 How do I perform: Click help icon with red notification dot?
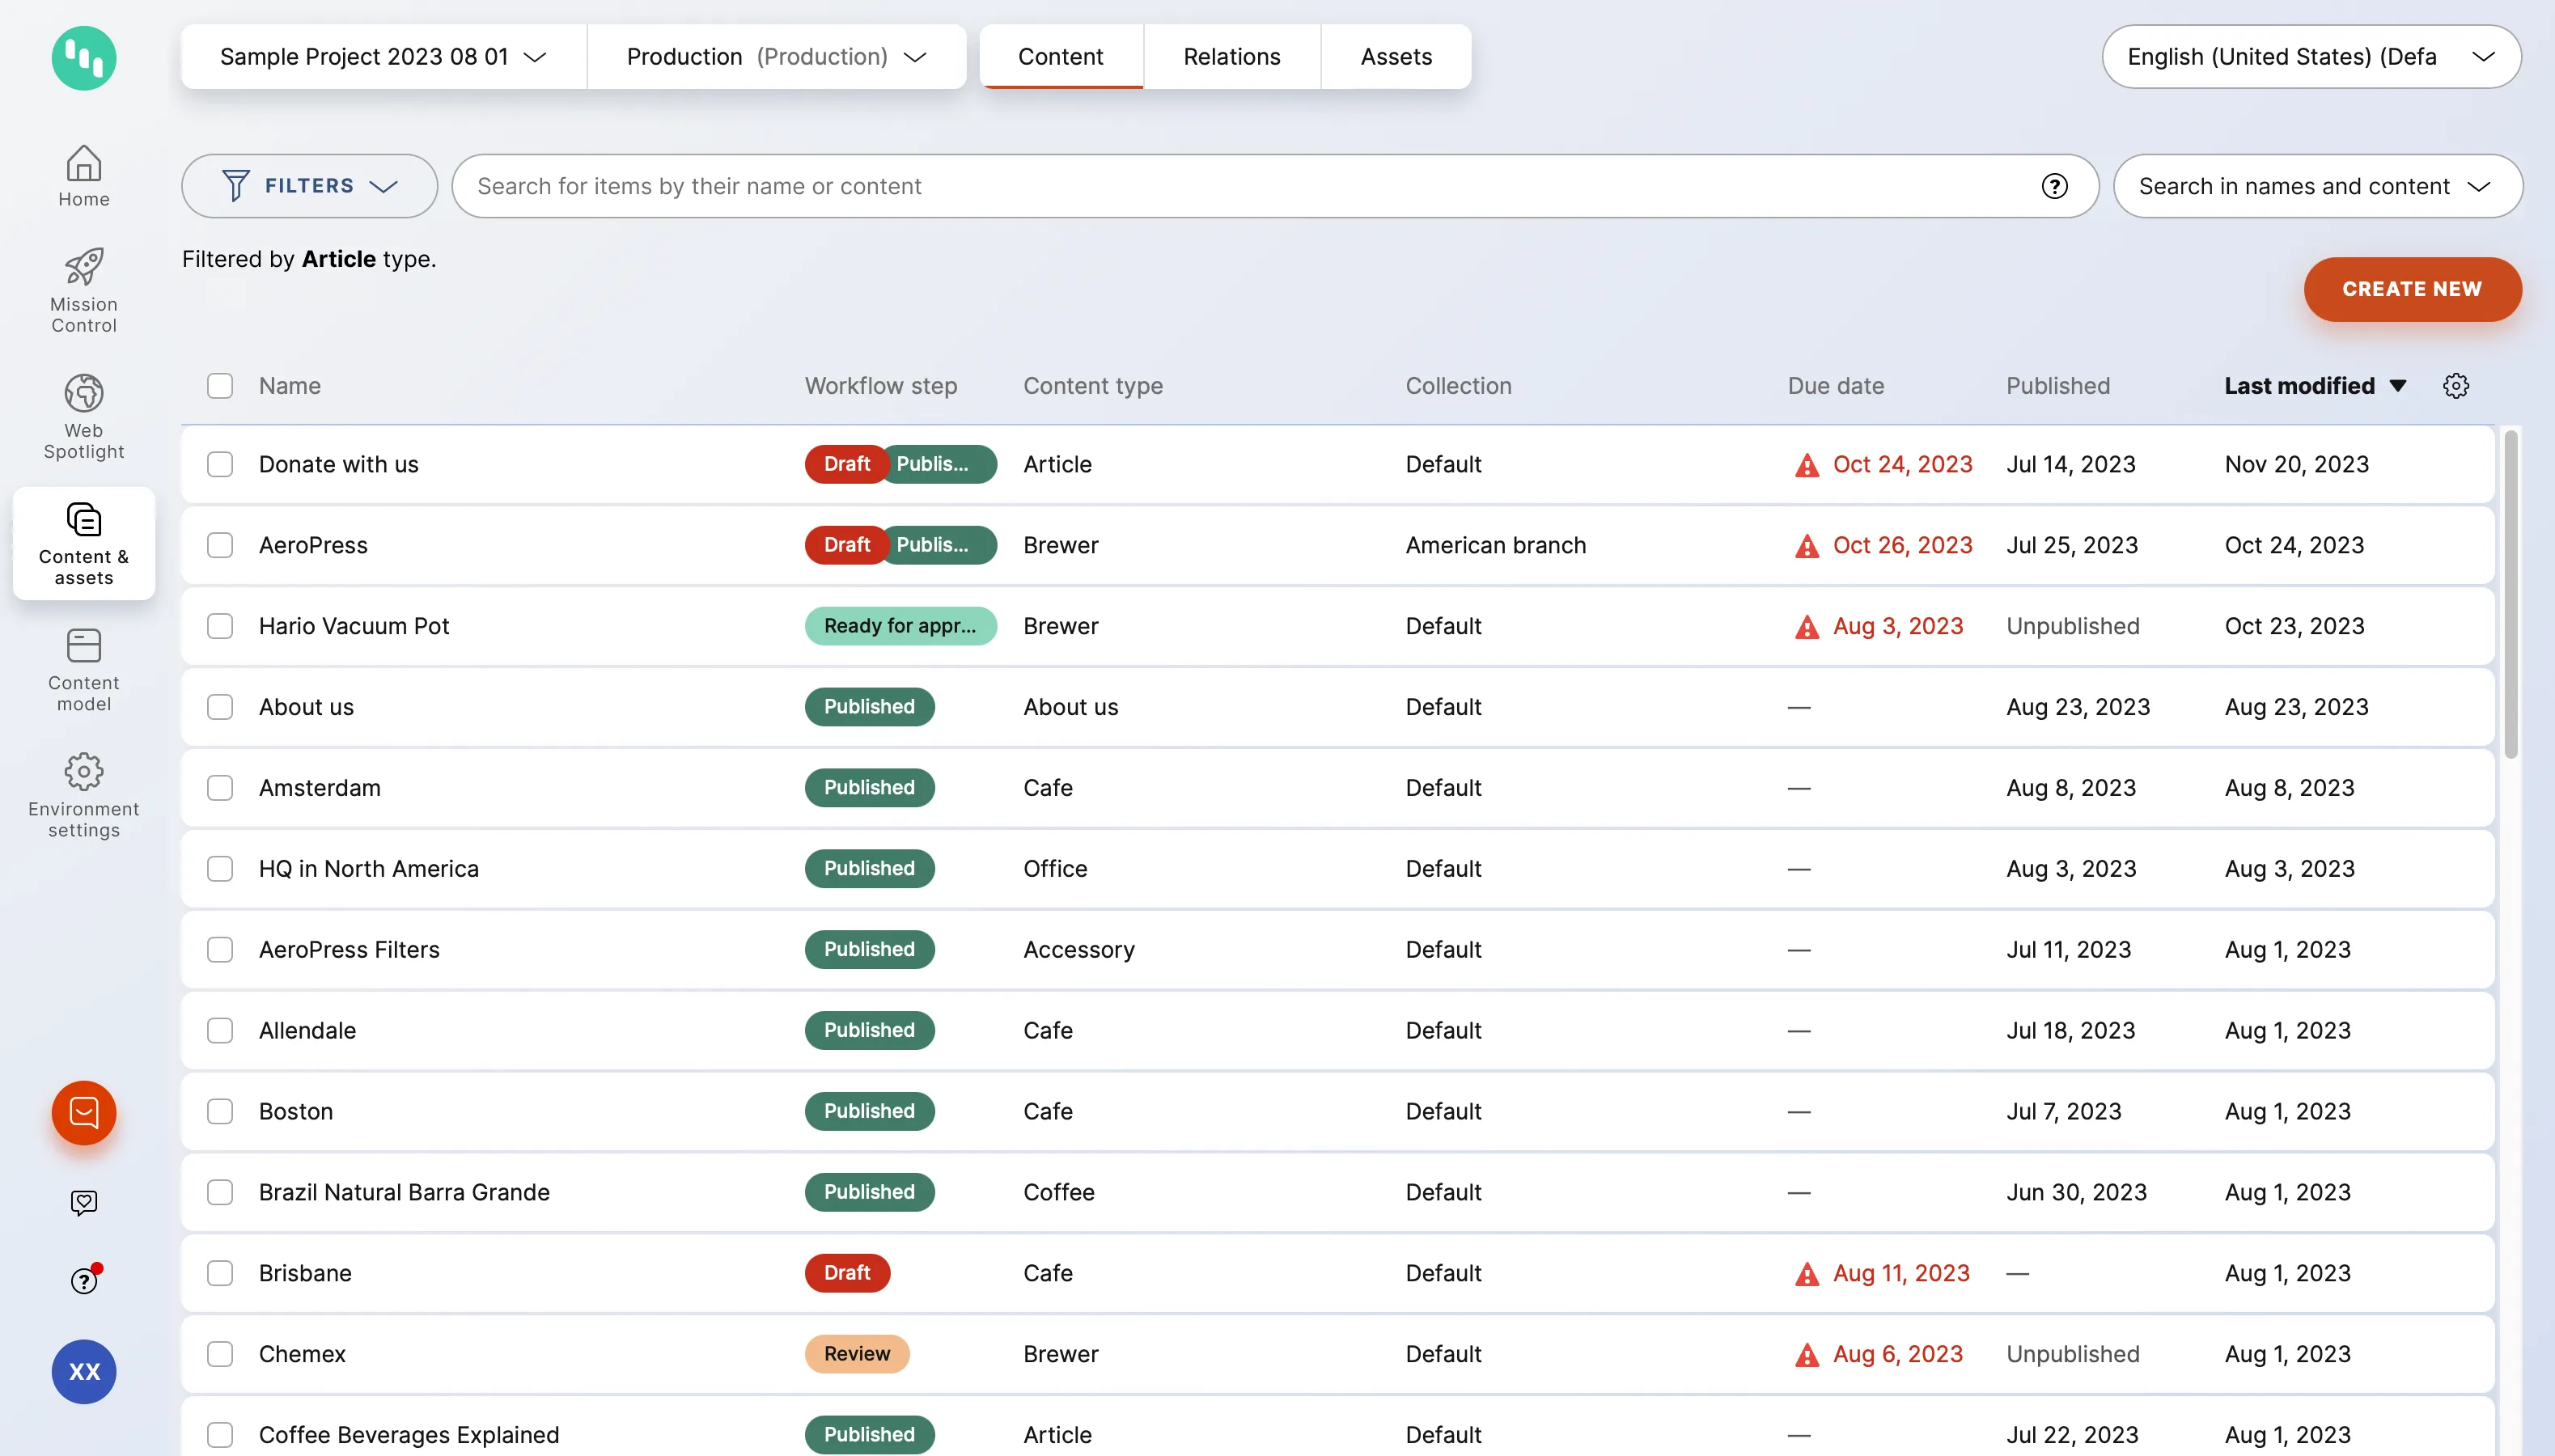pos(84,1280)
